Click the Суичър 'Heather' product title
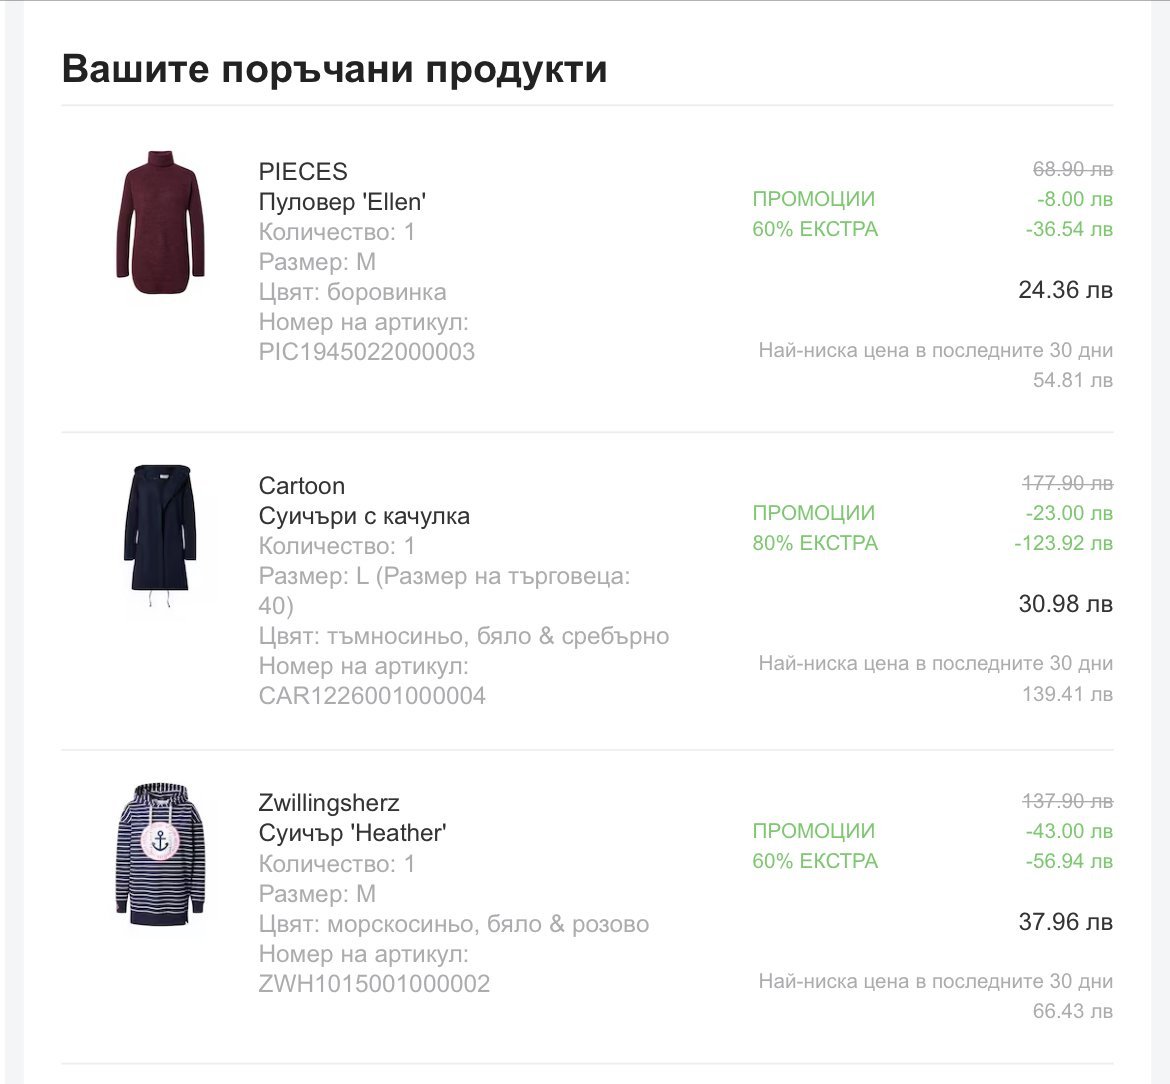 352,833
